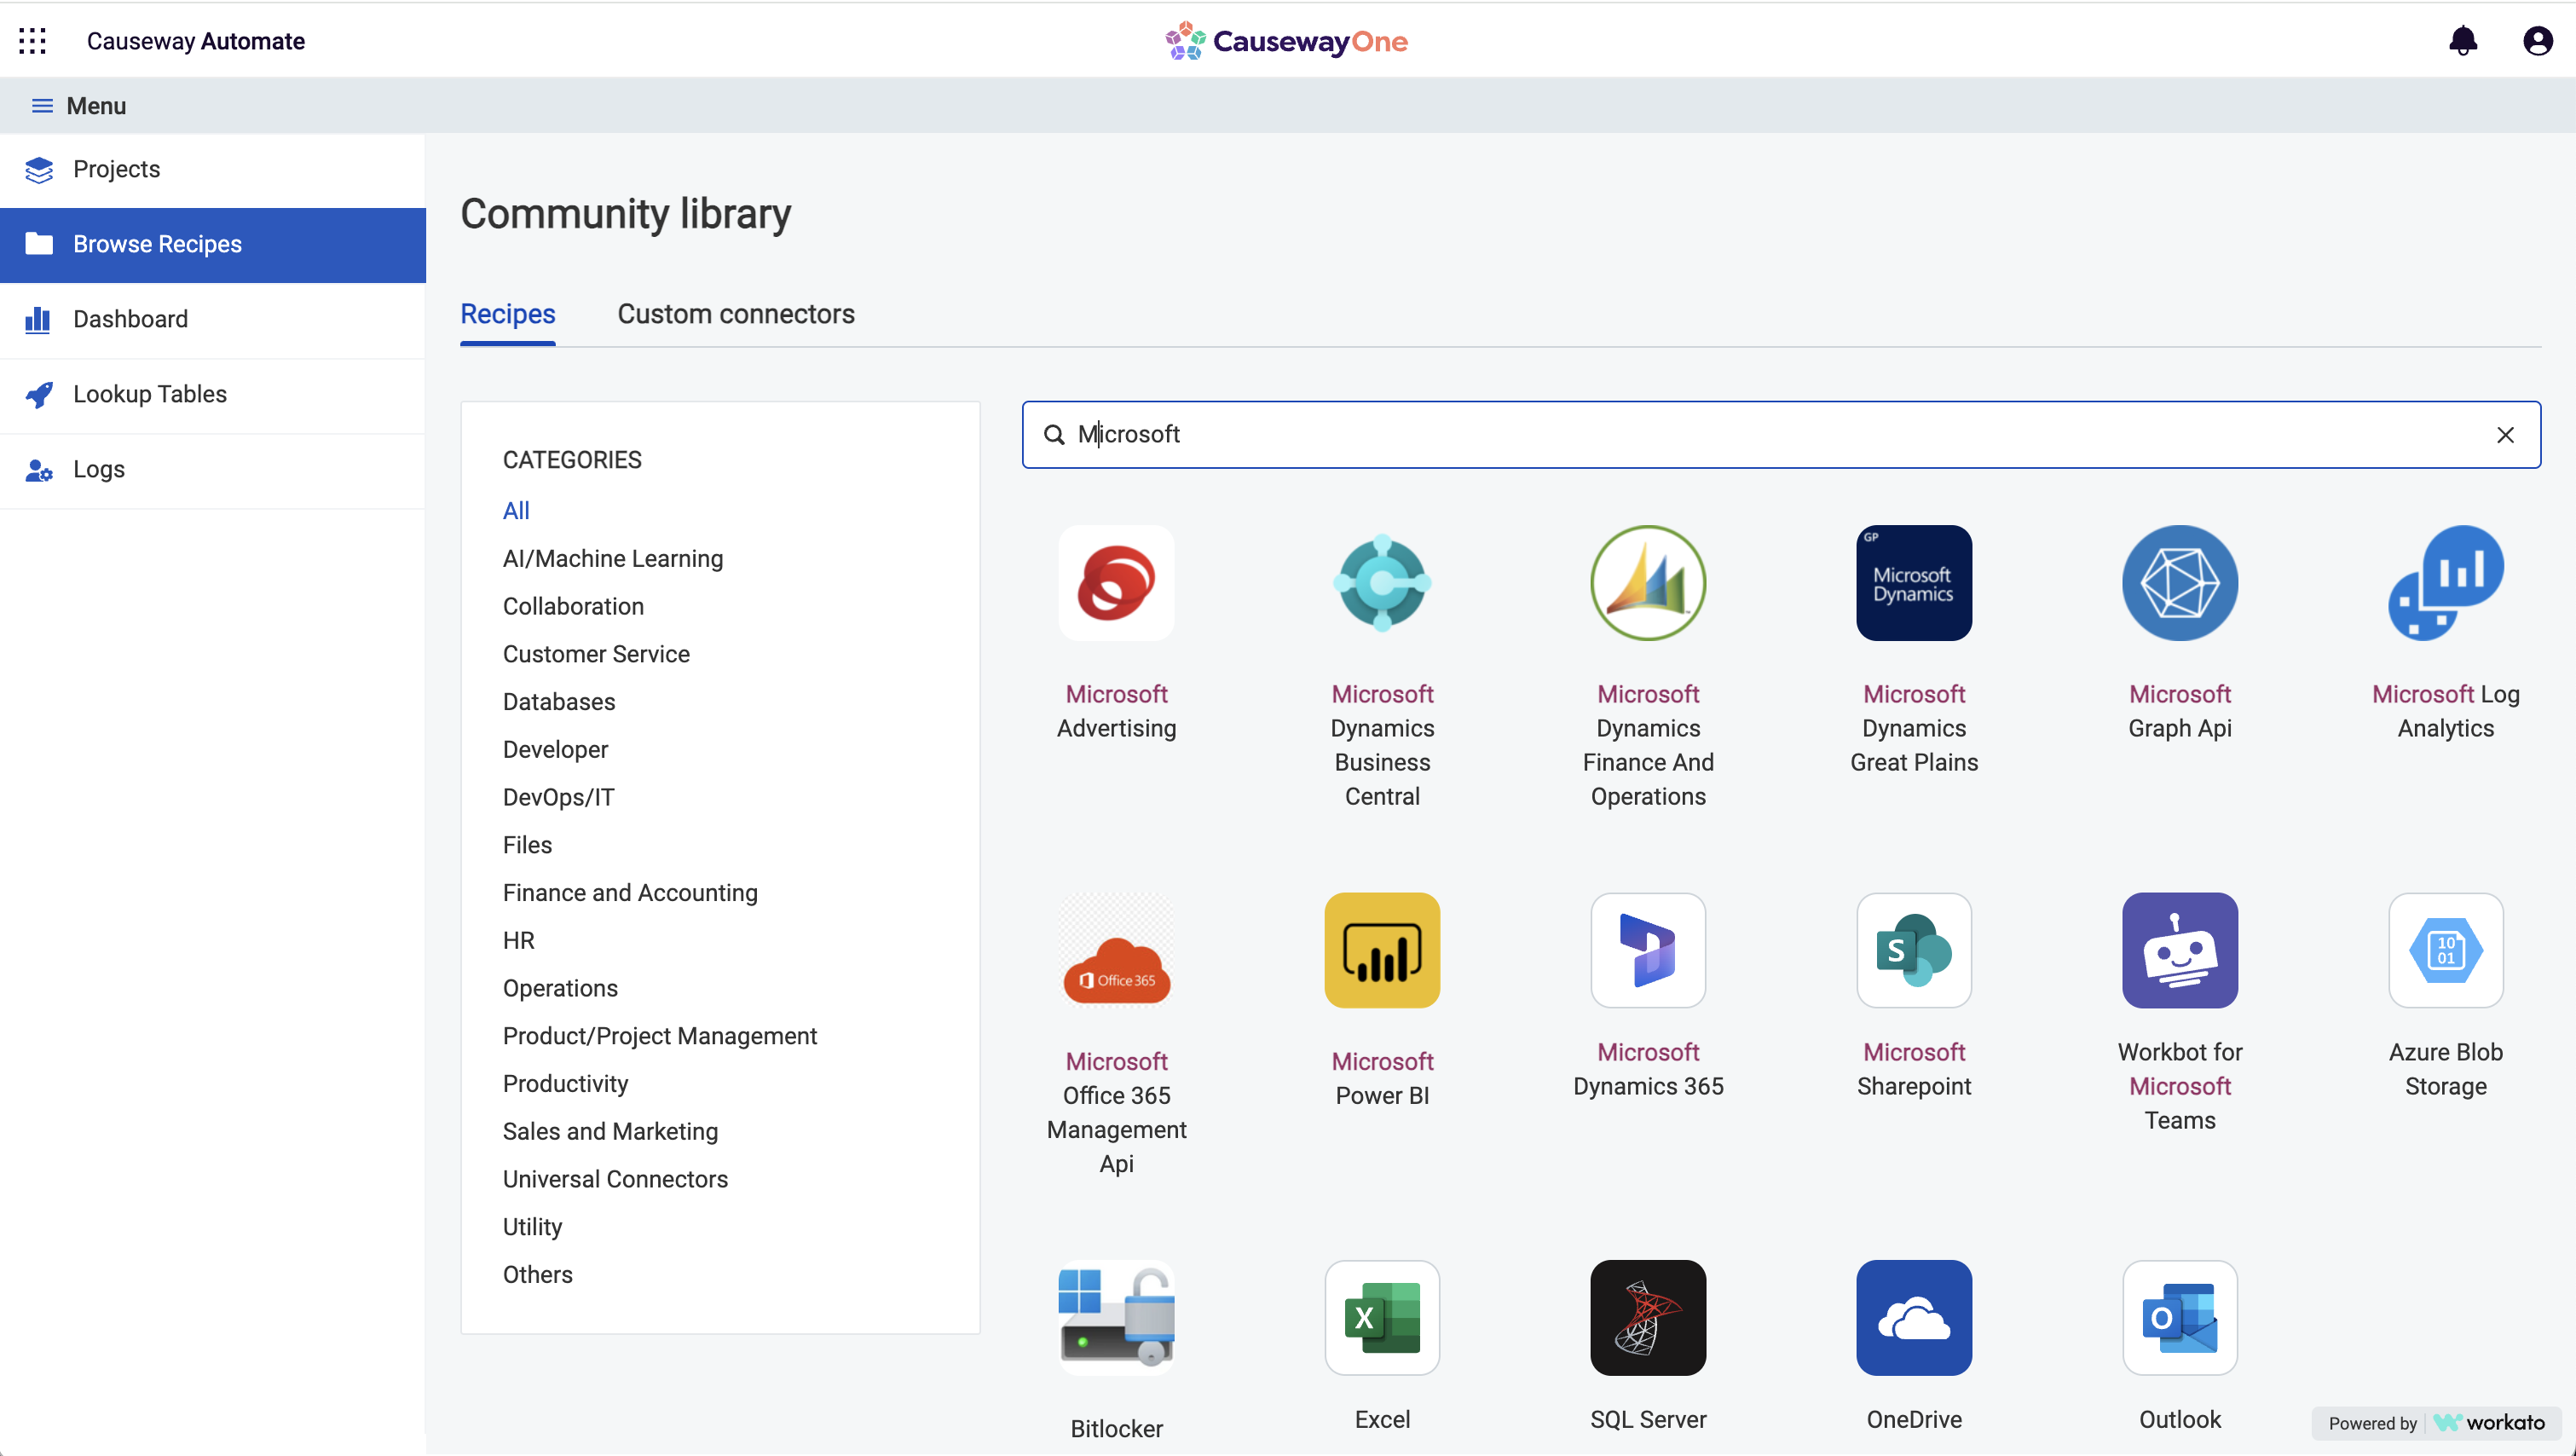Select Browse Recipes in the sidebar

[x=213, y=245]
